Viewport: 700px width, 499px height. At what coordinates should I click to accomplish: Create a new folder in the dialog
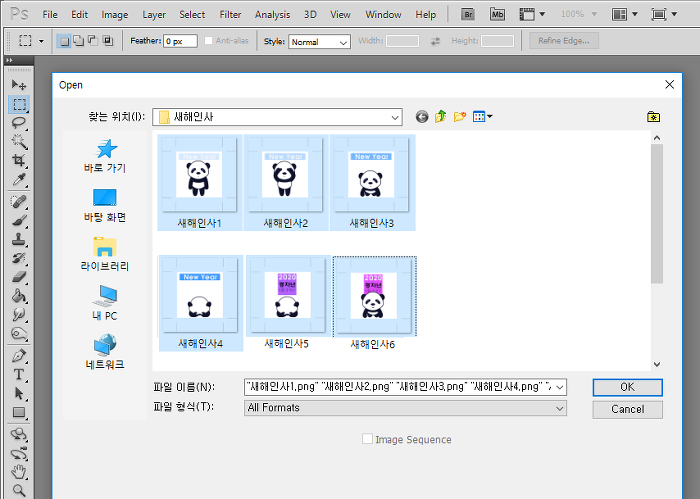point(460,117)
